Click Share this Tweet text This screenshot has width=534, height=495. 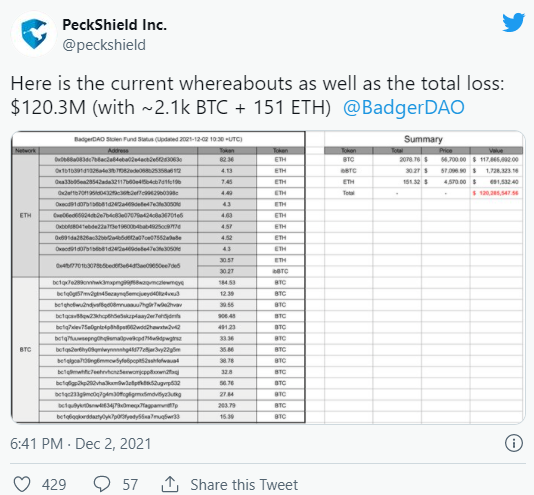point(244,484)
